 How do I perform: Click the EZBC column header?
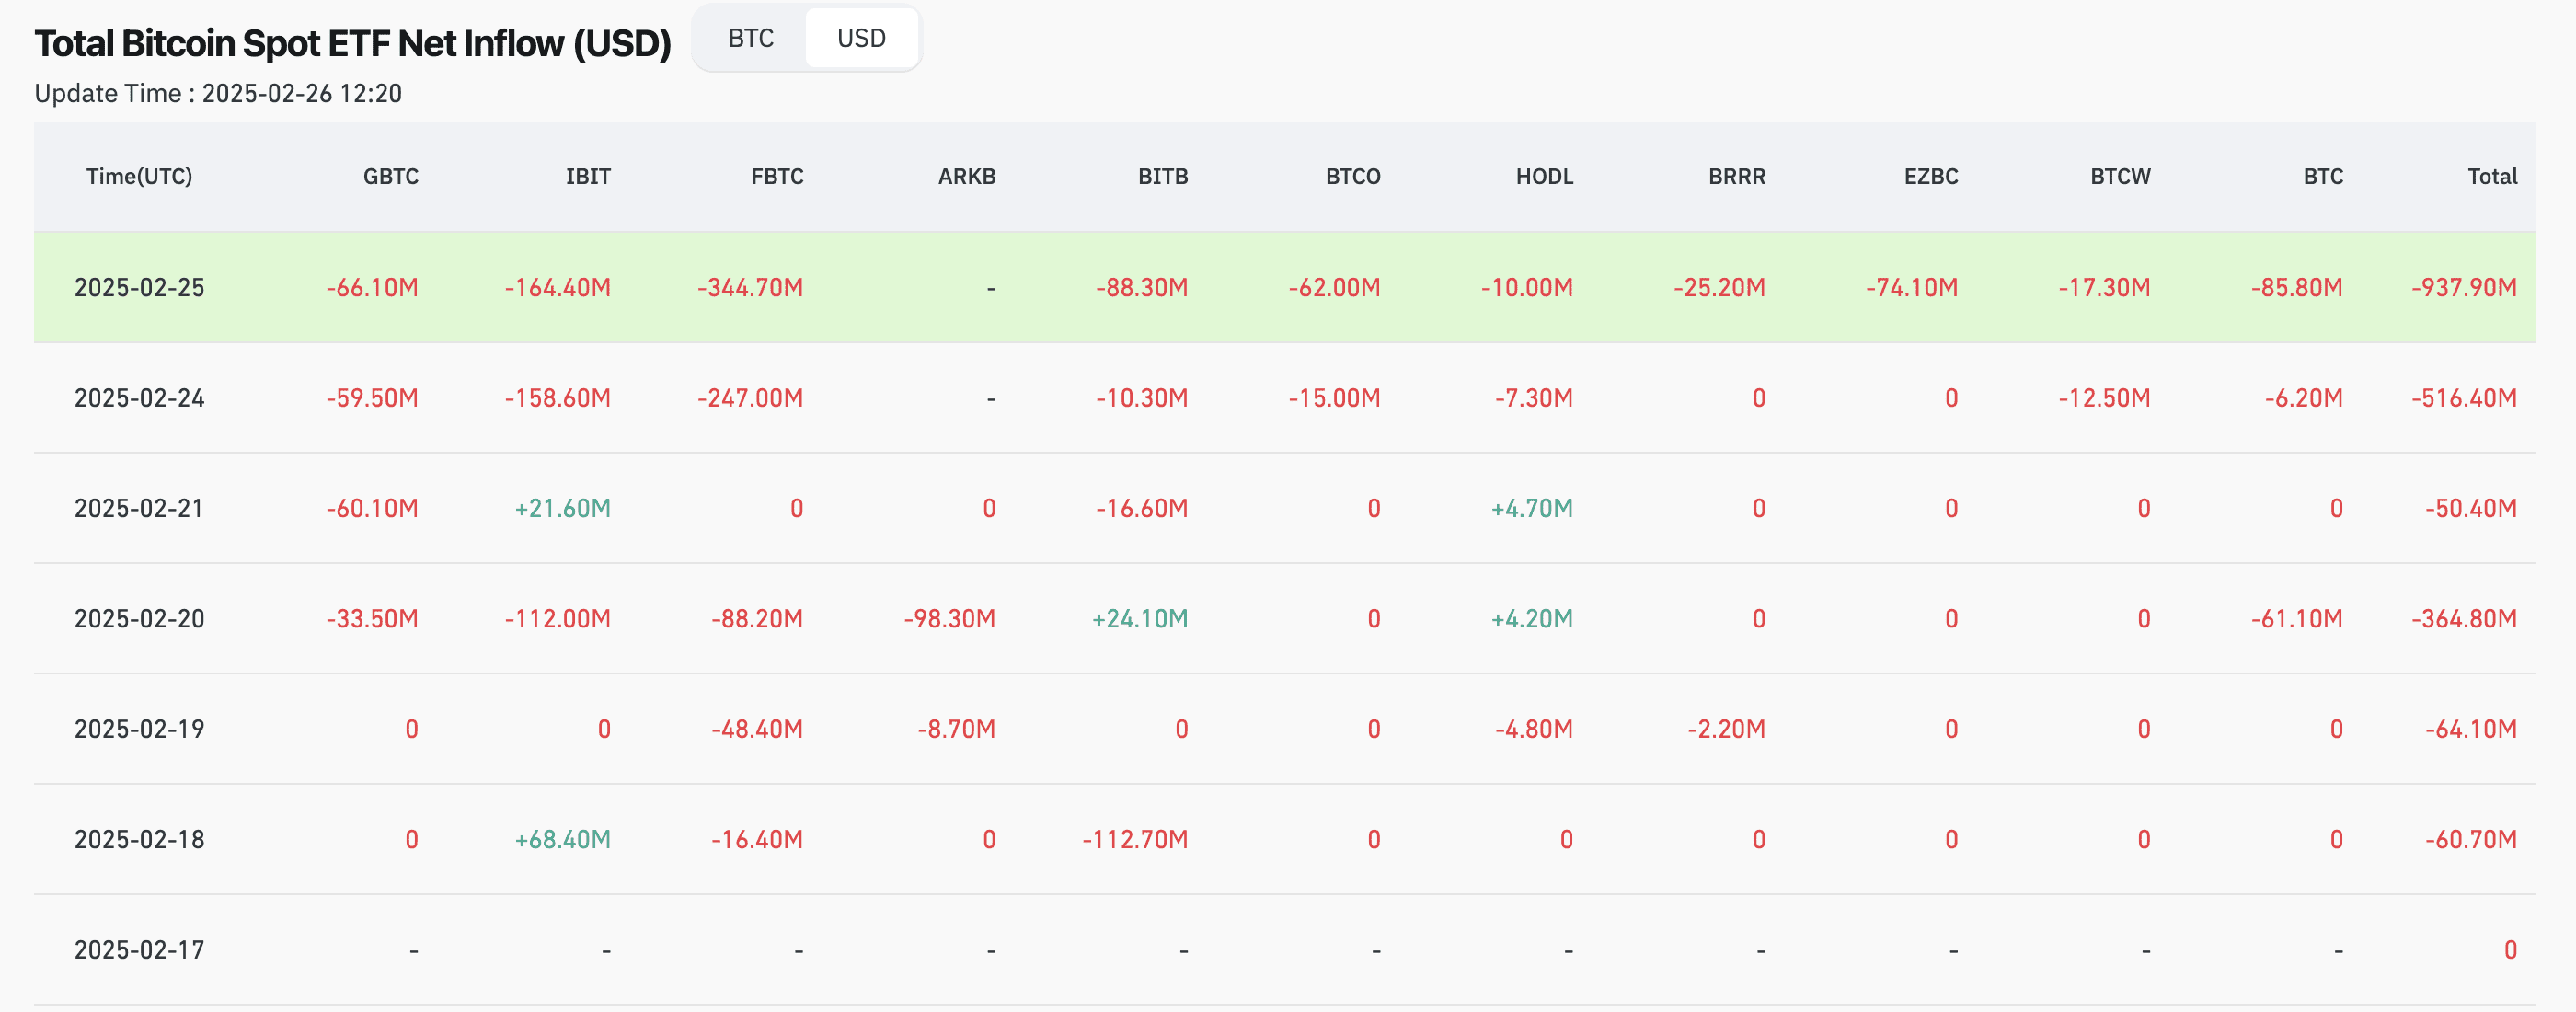point(1931,177)
